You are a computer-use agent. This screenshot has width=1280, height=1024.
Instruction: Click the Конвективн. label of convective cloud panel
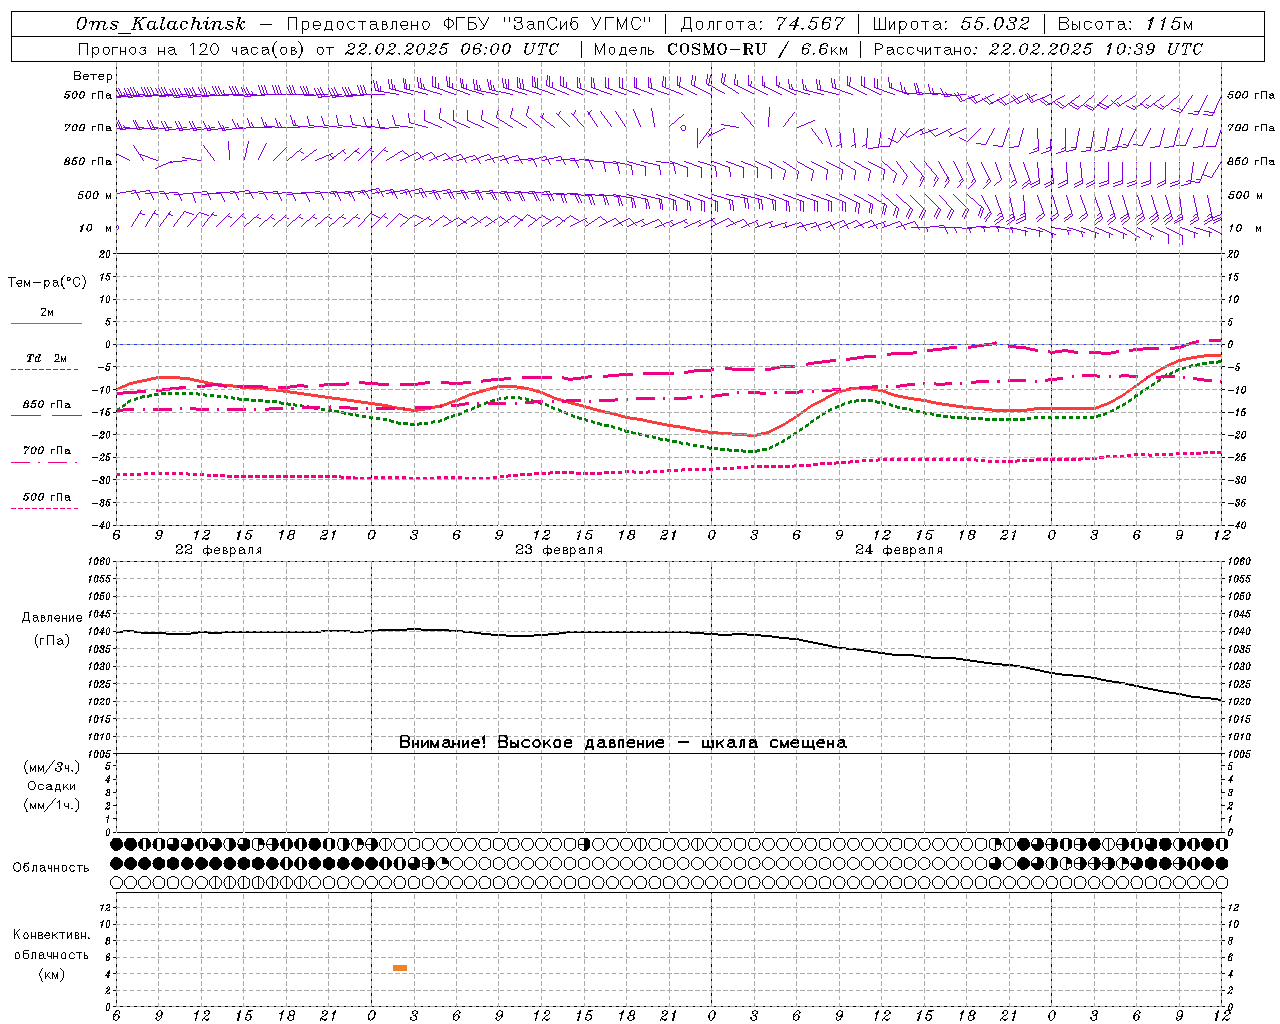pos(51,935)
